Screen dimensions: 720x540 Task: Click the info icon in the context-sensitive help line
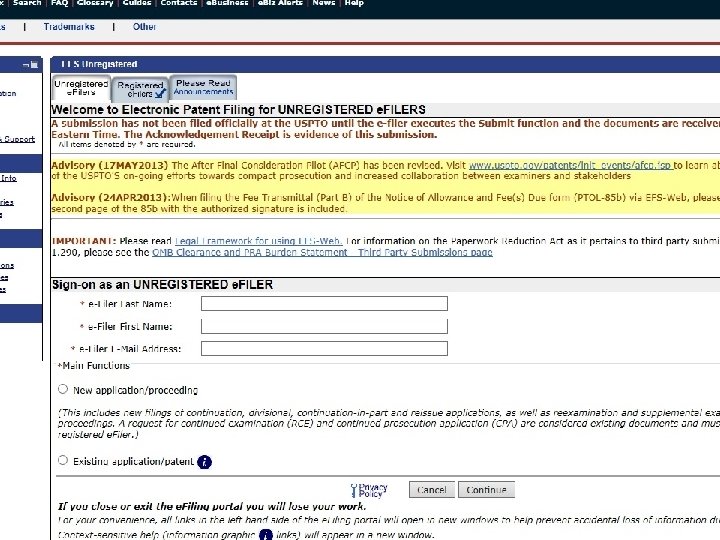[266, 535]
